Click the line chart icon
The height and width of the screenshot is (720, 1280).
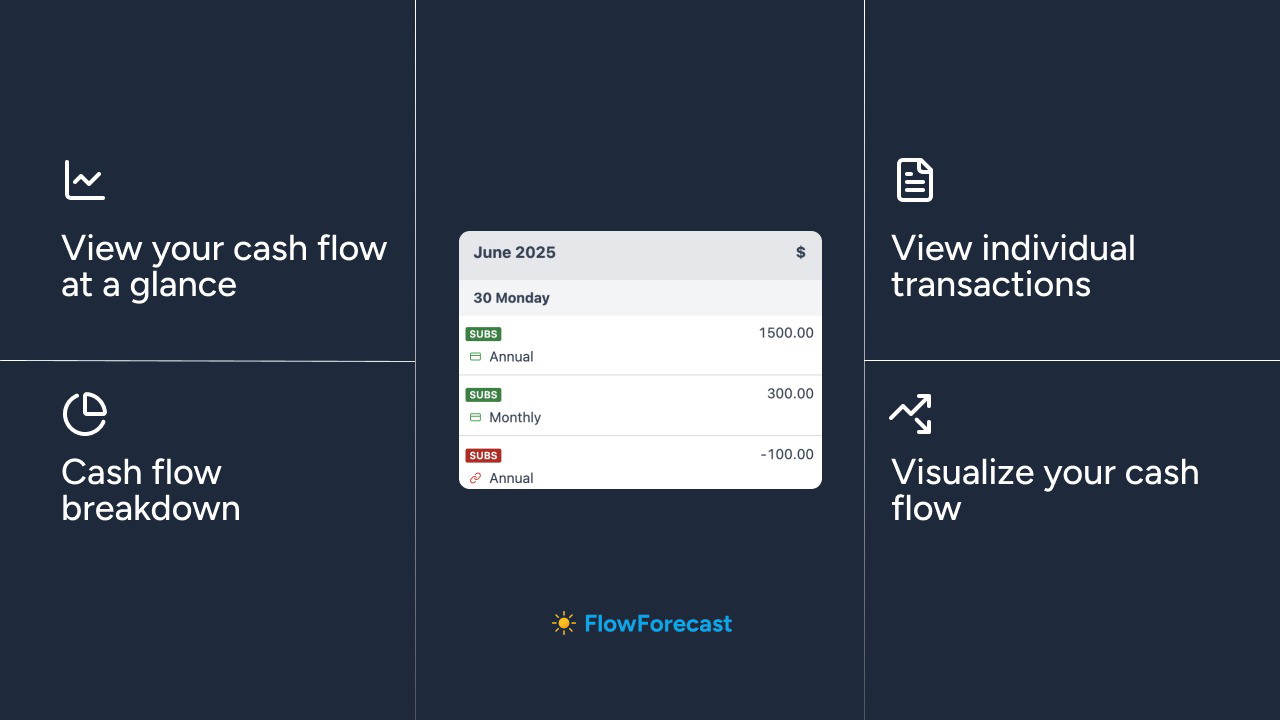tap(85, 180)
